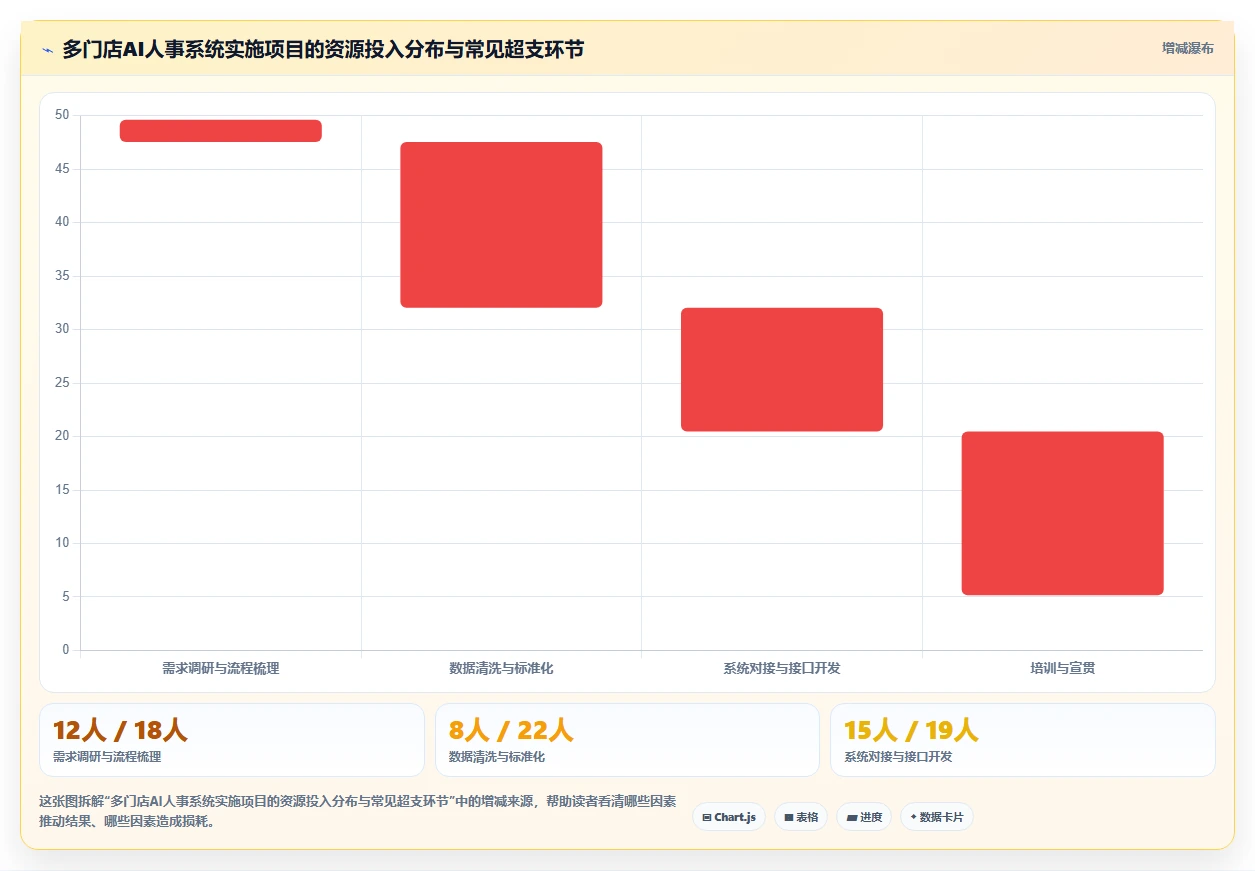
Task: Open the 12人 / 18人 data card
Action: click(x=232, y=740)
